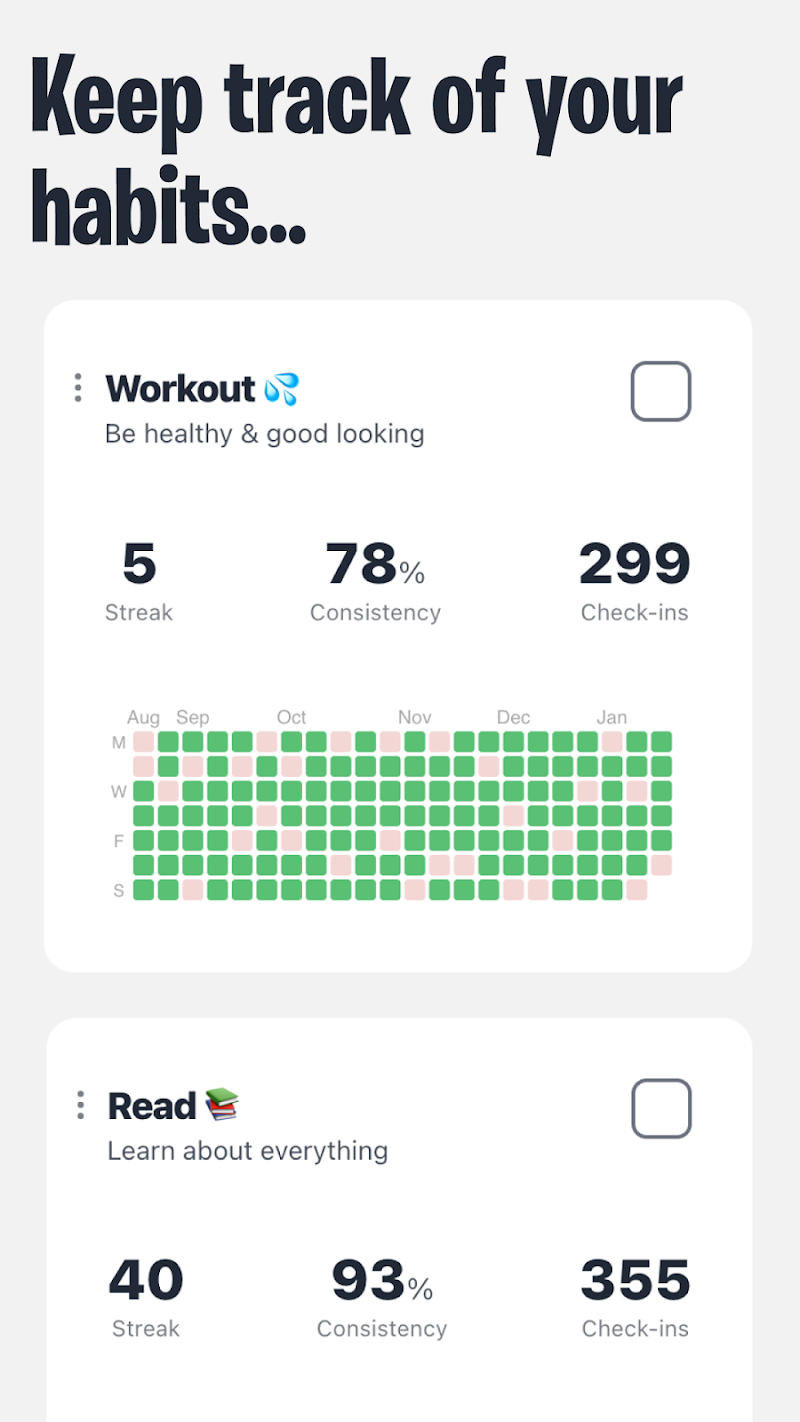Click the first pink Monday cell in heatmap
The height and width of the screenshot is (1422, 800).
[x=144, y=742]
